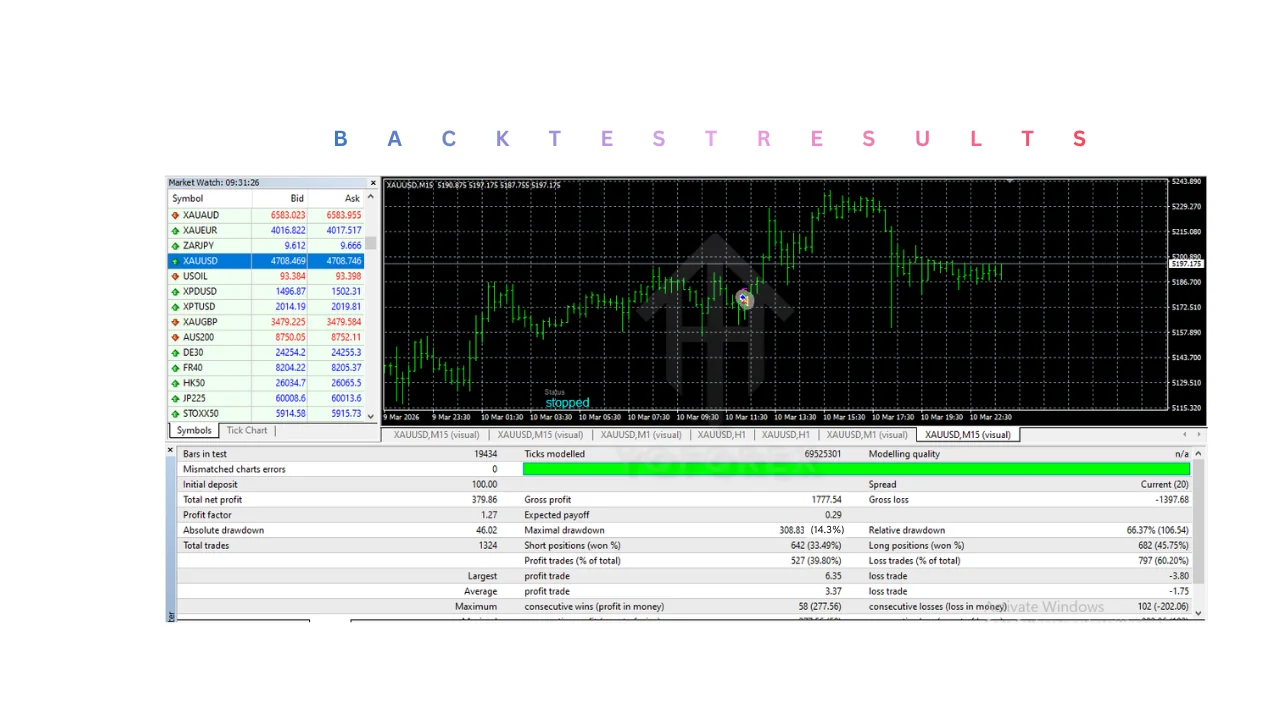Image resolution: width=1280 pixels, height=720 pixels.
Task: Click the XPDUSD symbol arrow icon
Action: click(x=175, y=291)
